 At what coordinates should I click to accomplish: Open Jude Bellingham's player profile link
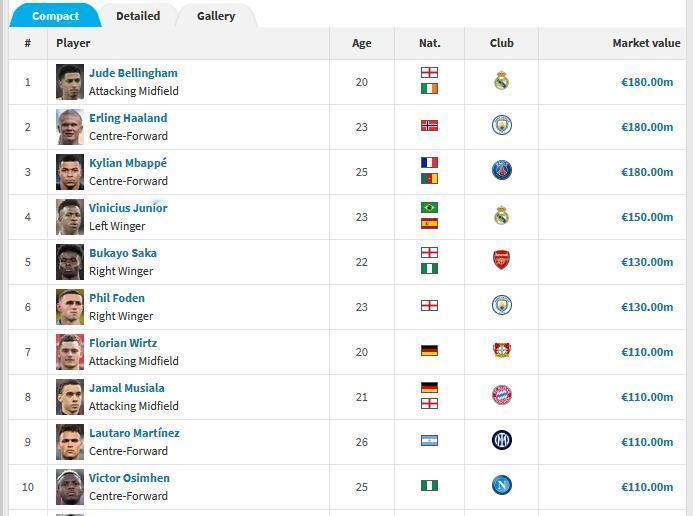click(133, 73)
